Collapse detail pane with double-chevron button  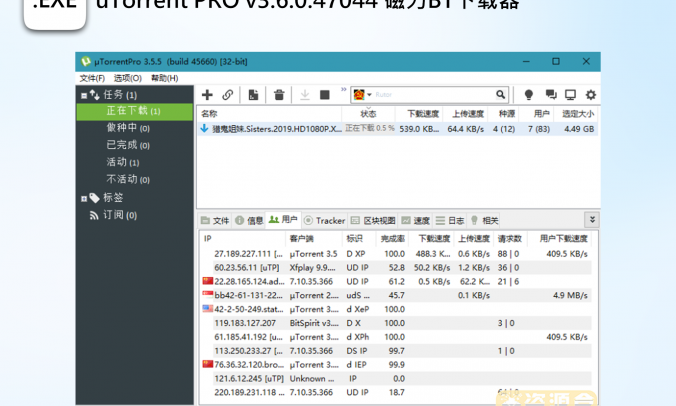[x=592, y=220]
